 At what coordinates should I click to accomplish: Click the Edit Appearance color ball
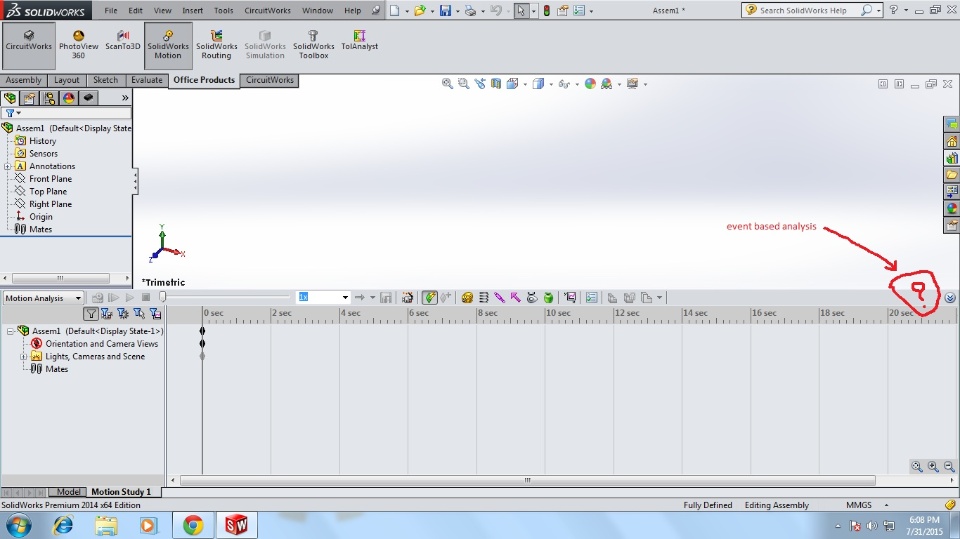[590, 84]
